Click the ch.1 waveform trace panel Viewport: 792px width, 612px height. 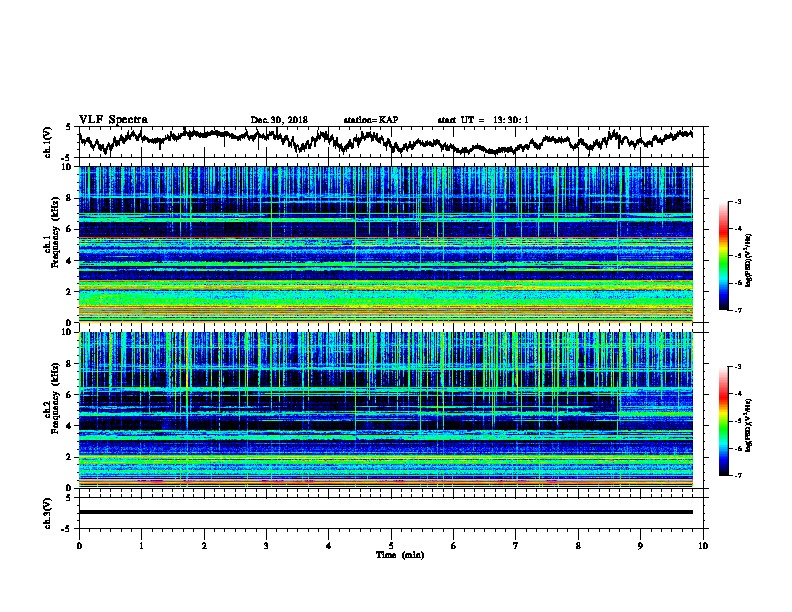click(391, 142)
